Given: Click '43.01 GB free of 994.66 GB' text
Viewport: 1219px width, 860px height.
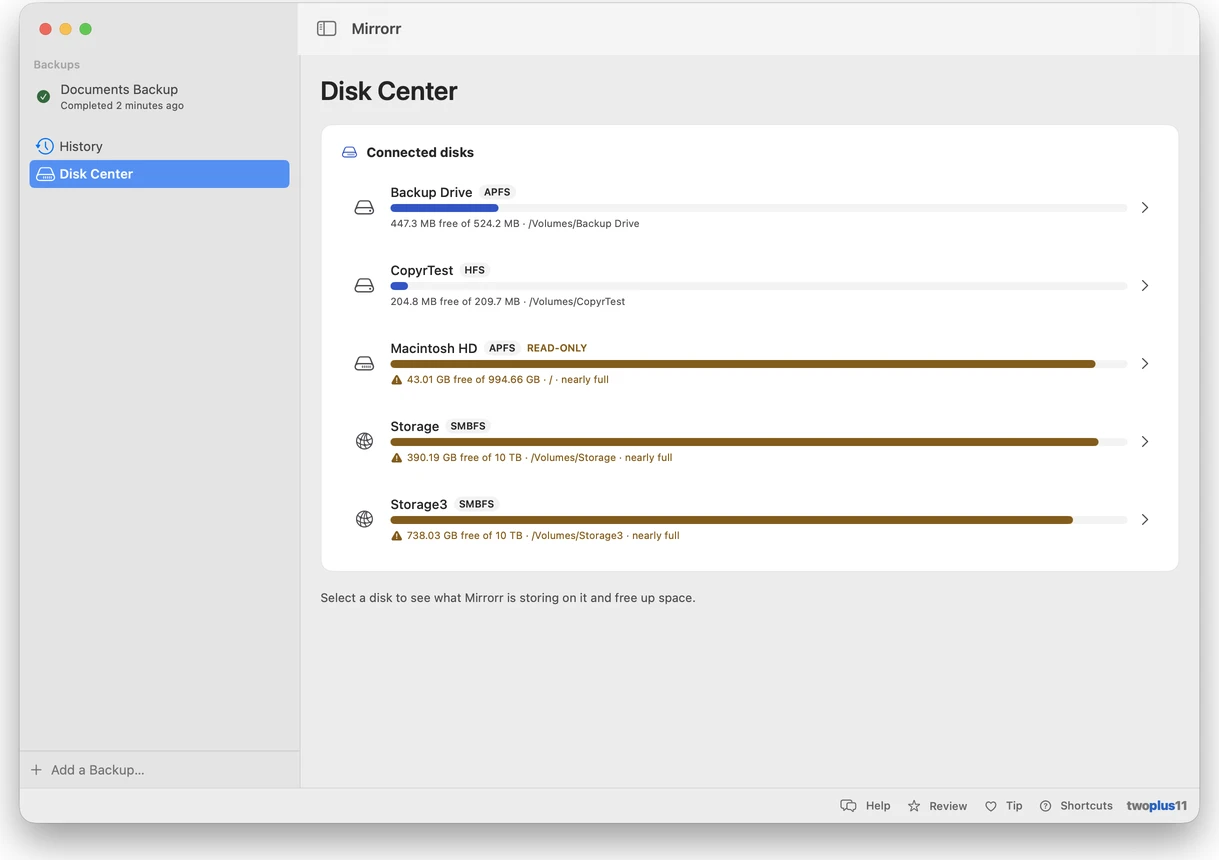Looking at the screenshot, I should click(x=473, y=380).
